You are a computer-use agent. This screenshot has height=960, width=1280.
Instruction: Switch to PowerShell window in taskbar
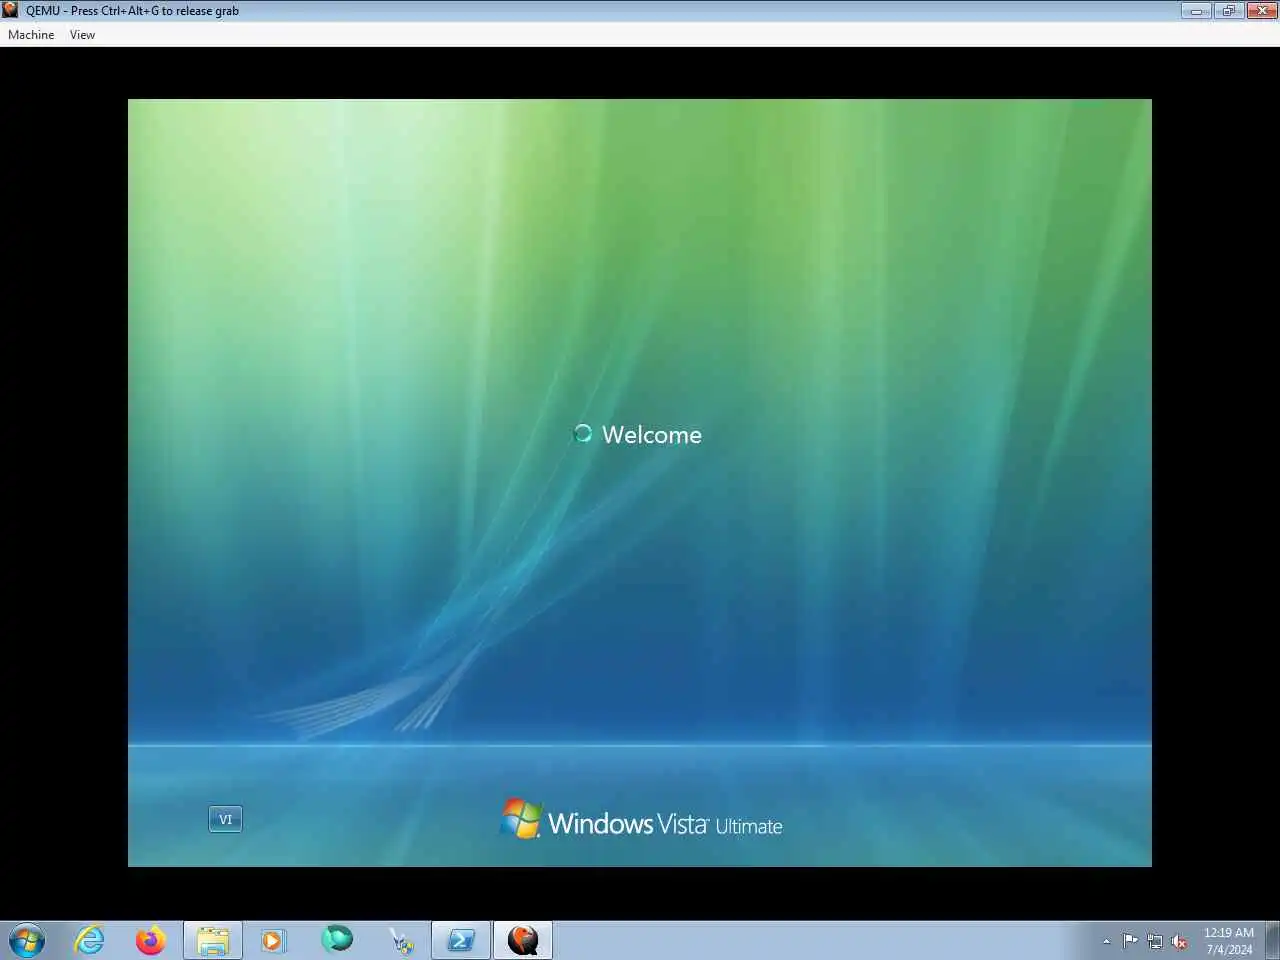[x=461, y=941]
